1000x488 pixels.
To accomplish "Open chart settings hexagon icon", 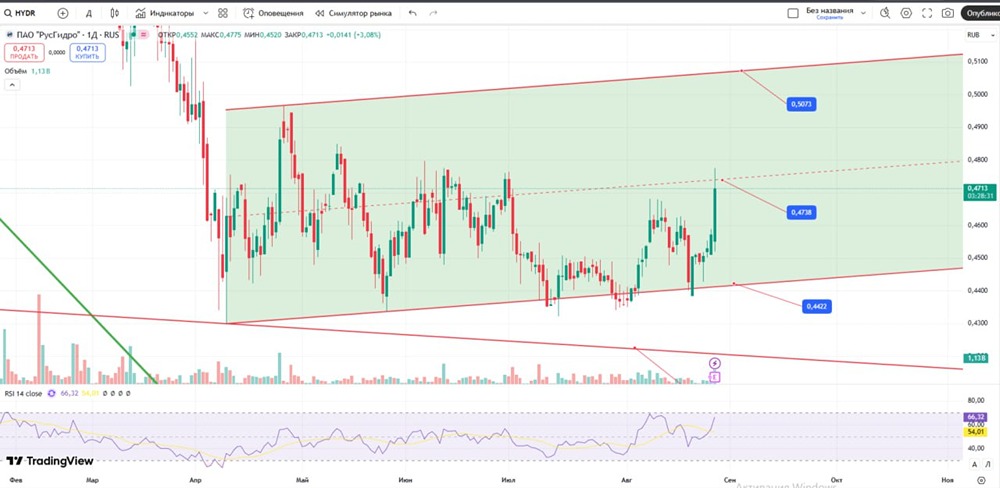I will click(906, 13).
